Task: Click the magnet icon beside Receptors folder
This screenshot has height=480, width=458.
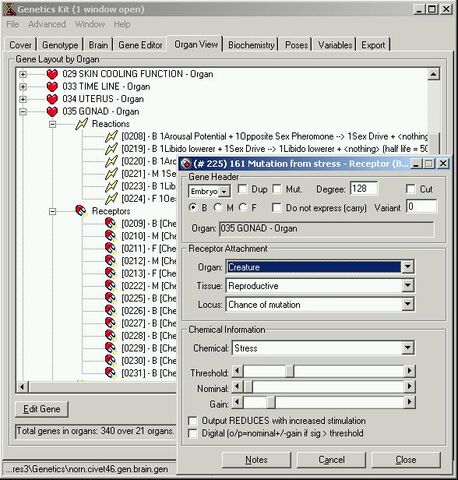Action: point(81,211)
